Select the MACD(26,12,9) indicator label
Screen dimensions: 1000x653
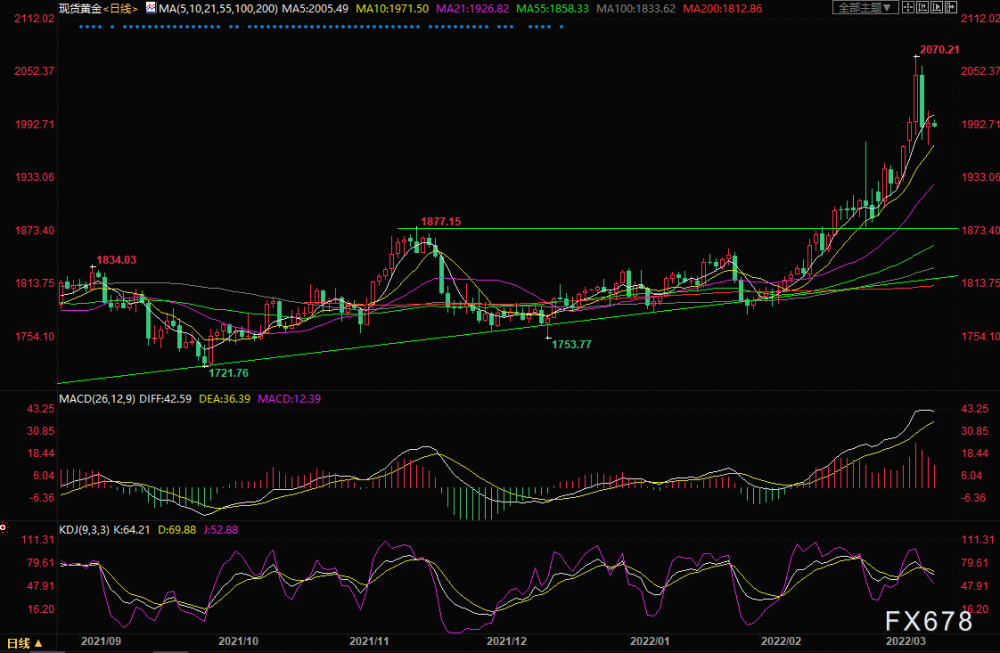pos(97,399)
